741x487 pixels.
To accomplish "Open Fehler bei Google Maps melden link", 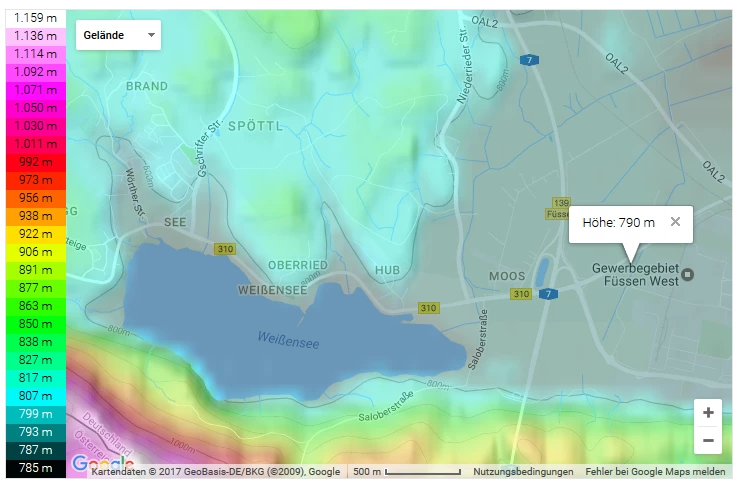I will [x=655, y=471].
